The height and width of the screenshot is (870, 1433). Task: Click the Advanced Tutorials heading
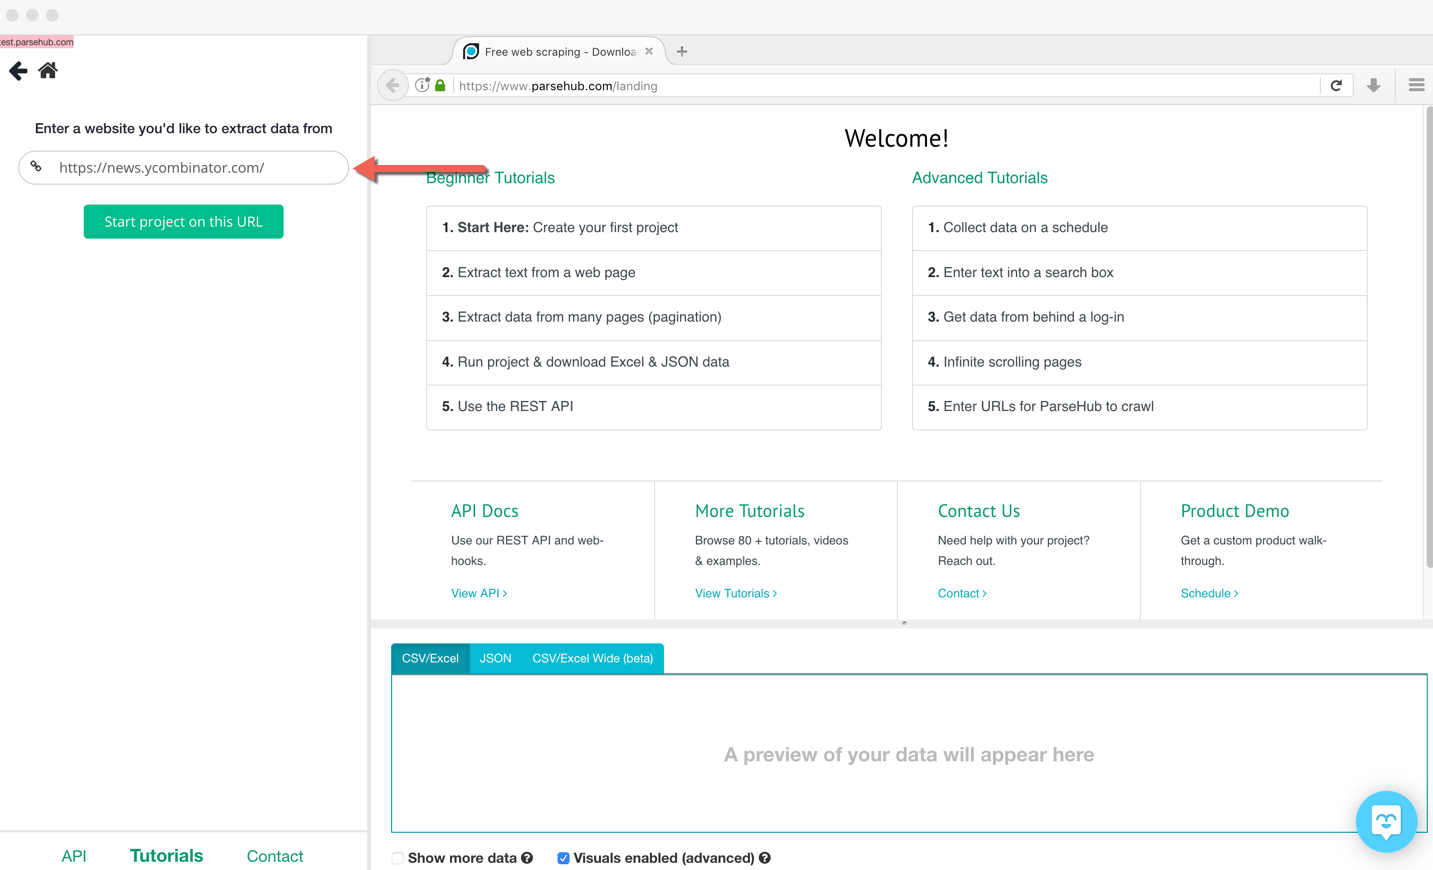[980, 178]
